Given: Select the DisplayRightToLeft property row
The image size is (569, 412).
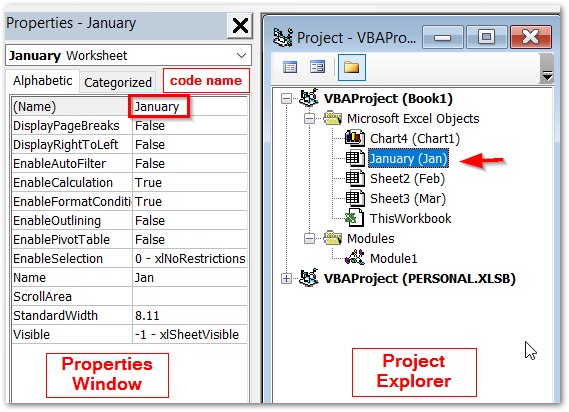Looking at the screenshot, I should click(x=130, y=144).
